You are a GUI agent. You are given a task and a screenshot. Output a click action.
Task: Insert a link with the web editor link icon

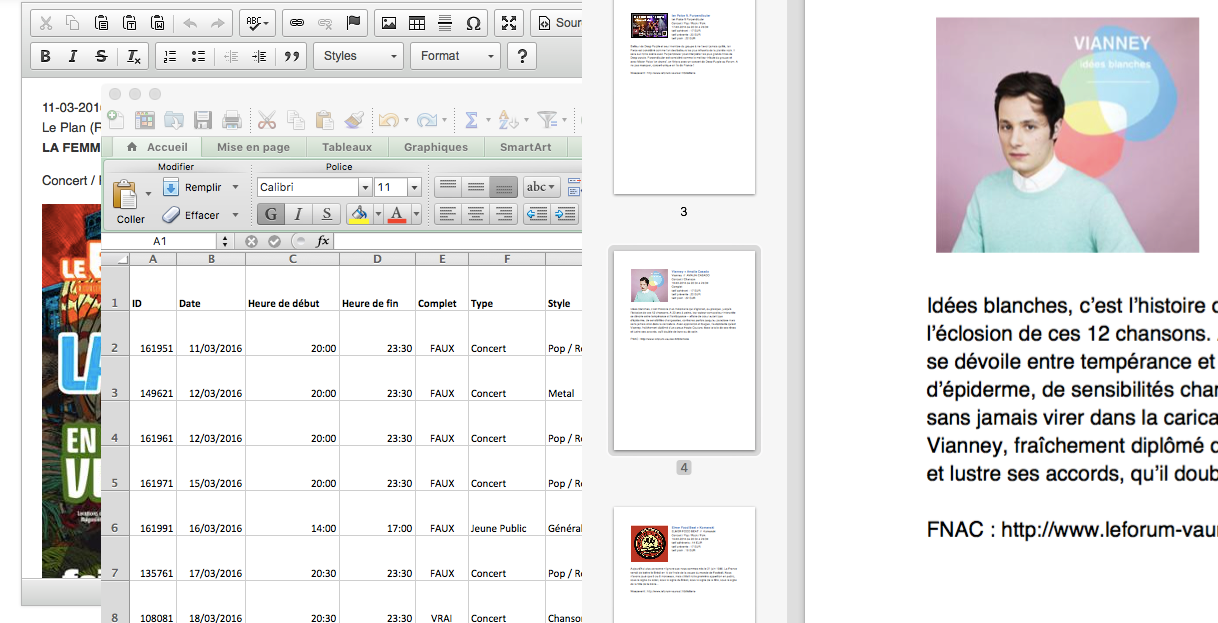tap(297, 22)
